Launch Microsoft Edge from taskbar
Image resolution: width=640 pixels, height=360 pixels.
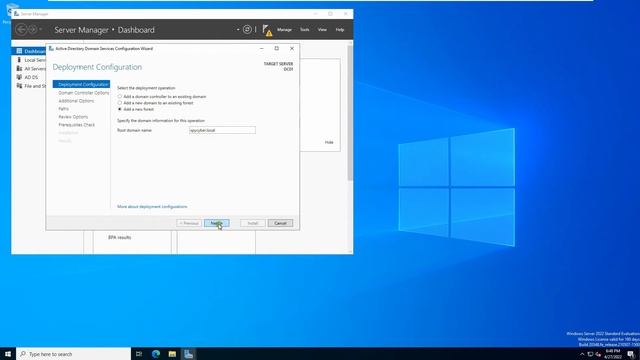click(x=156, y=354)
